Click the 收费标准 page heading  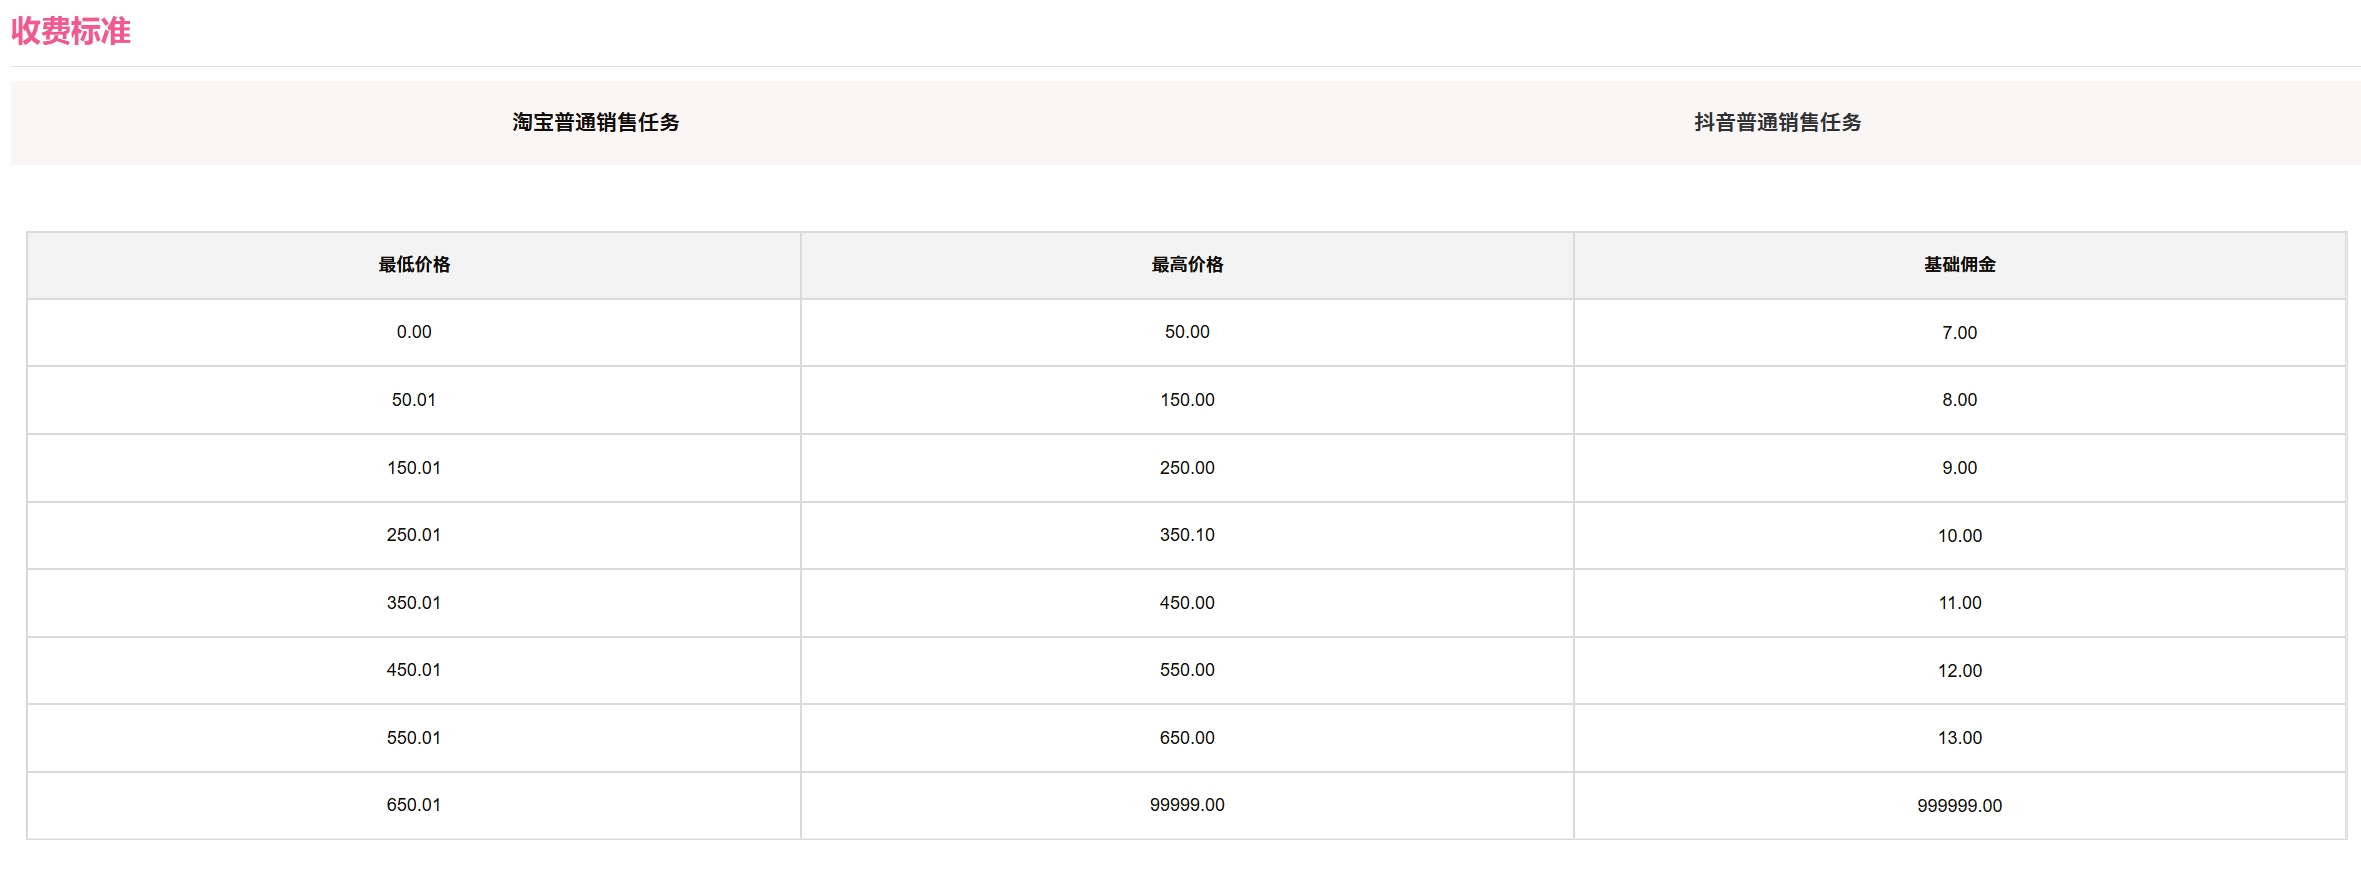click(71, 31)
